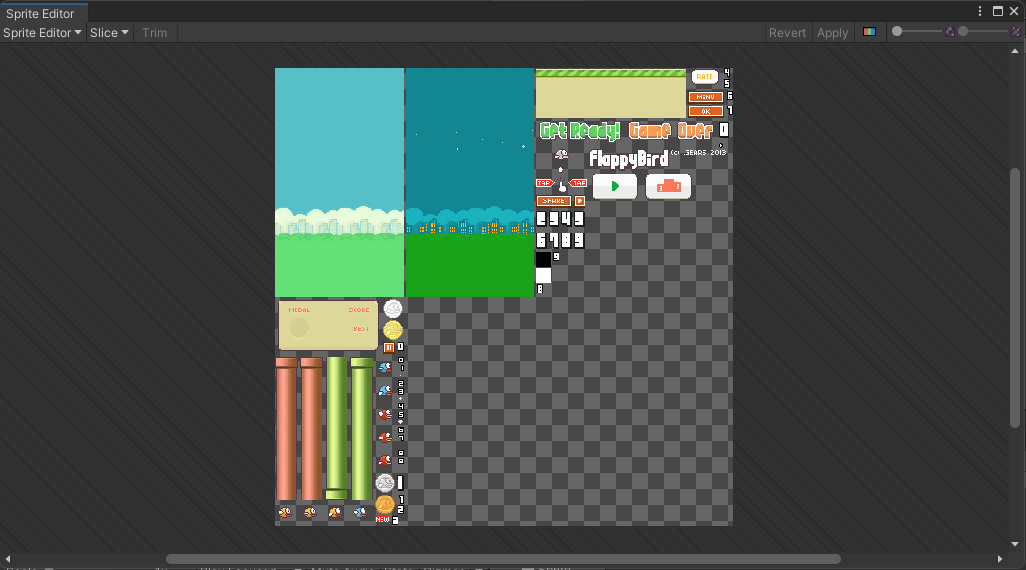Select the orange pause button sprite
1026x570 pixels.
tap(389, 347)
